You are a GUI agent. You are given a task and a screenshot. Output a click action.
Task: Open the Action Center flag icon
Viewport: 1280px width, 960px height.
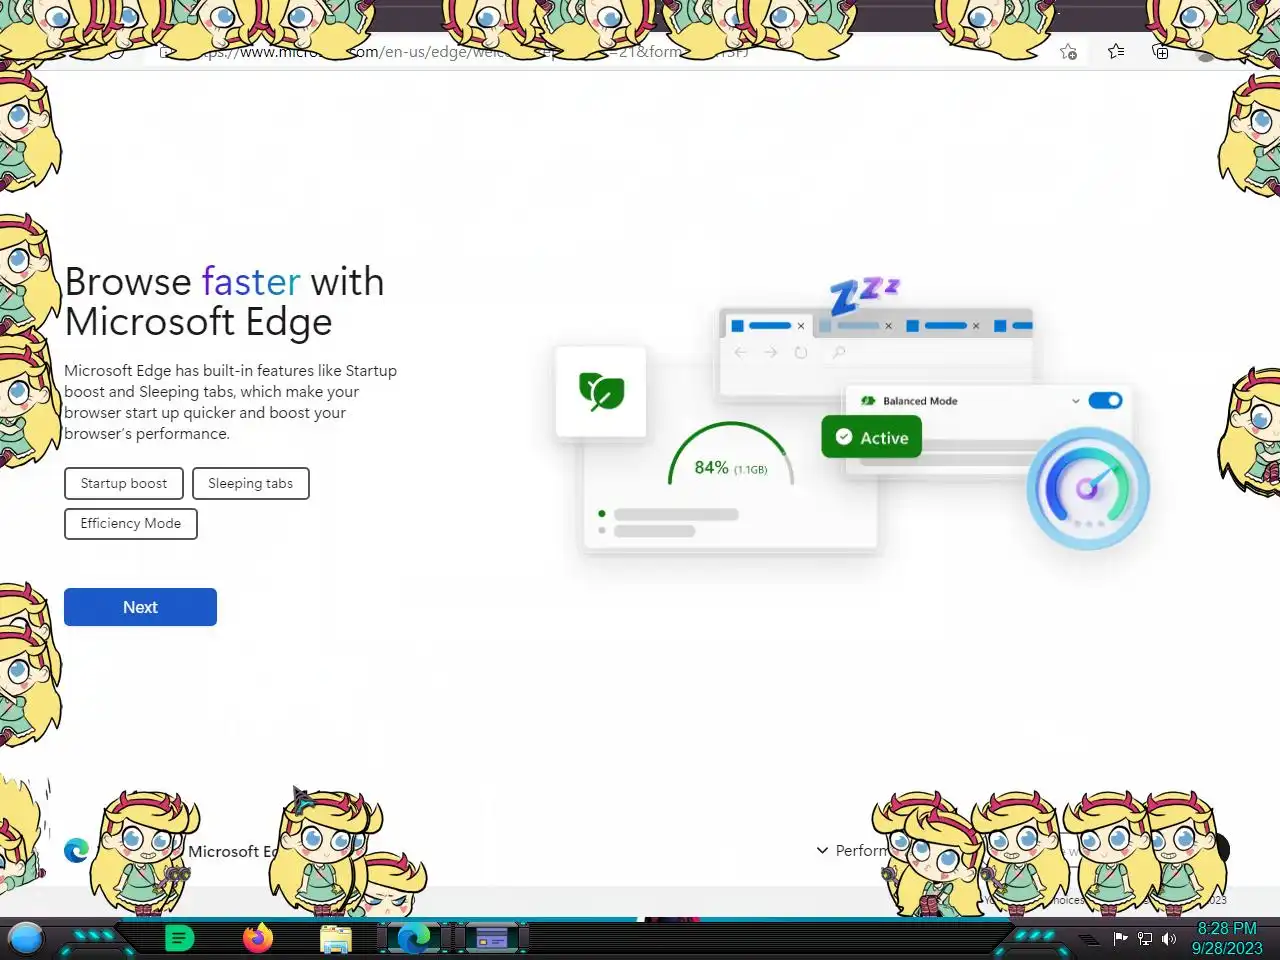tap(1120, 939)
